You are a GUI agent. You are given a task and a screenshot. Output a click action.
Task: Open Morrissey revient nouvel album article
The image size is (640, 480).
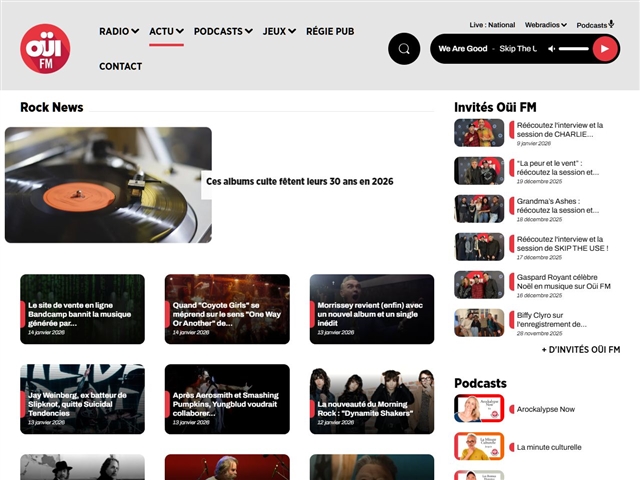click(372, 309)
